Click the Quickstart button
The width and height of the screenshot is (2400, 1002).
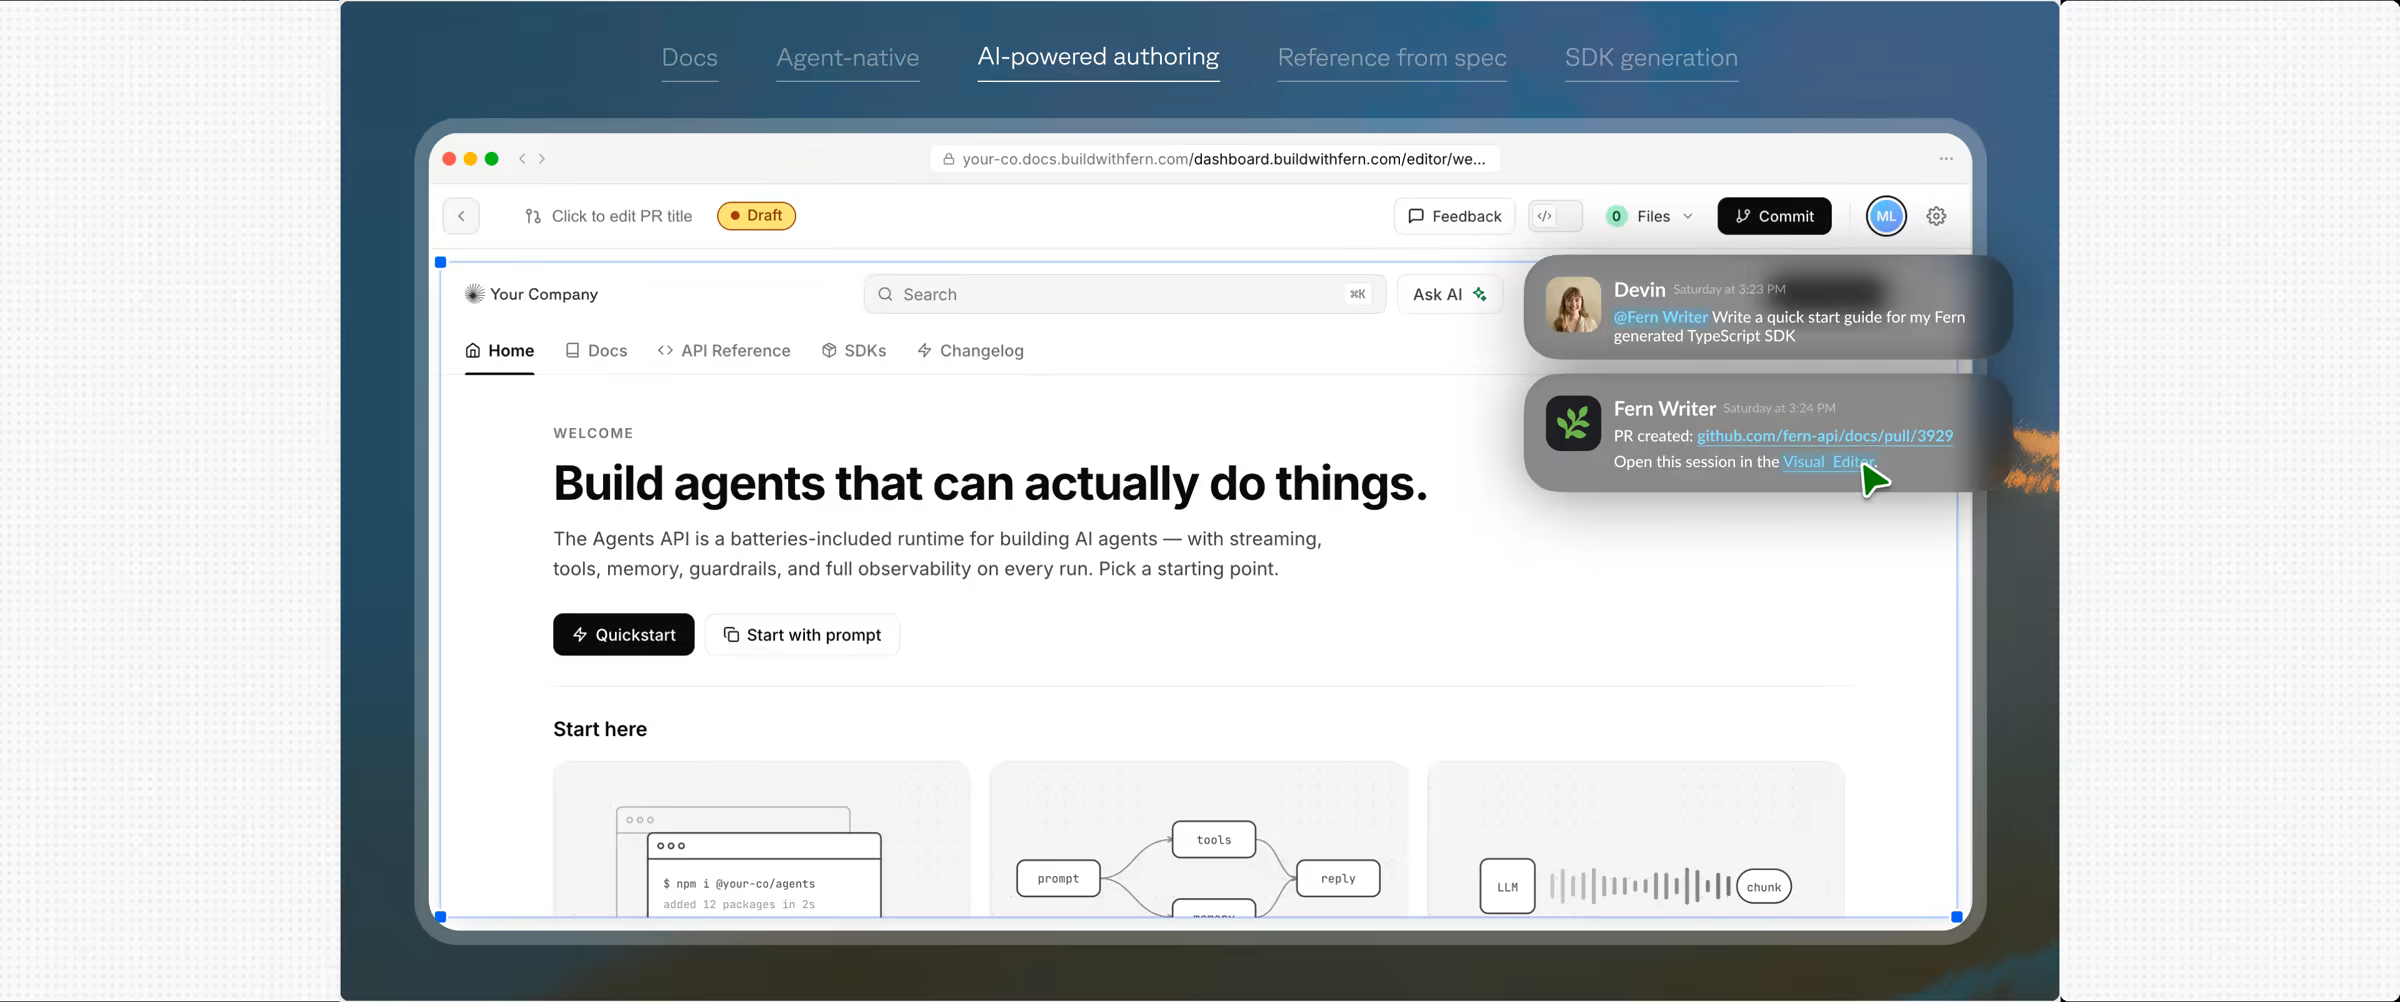[x=624, y=635]
